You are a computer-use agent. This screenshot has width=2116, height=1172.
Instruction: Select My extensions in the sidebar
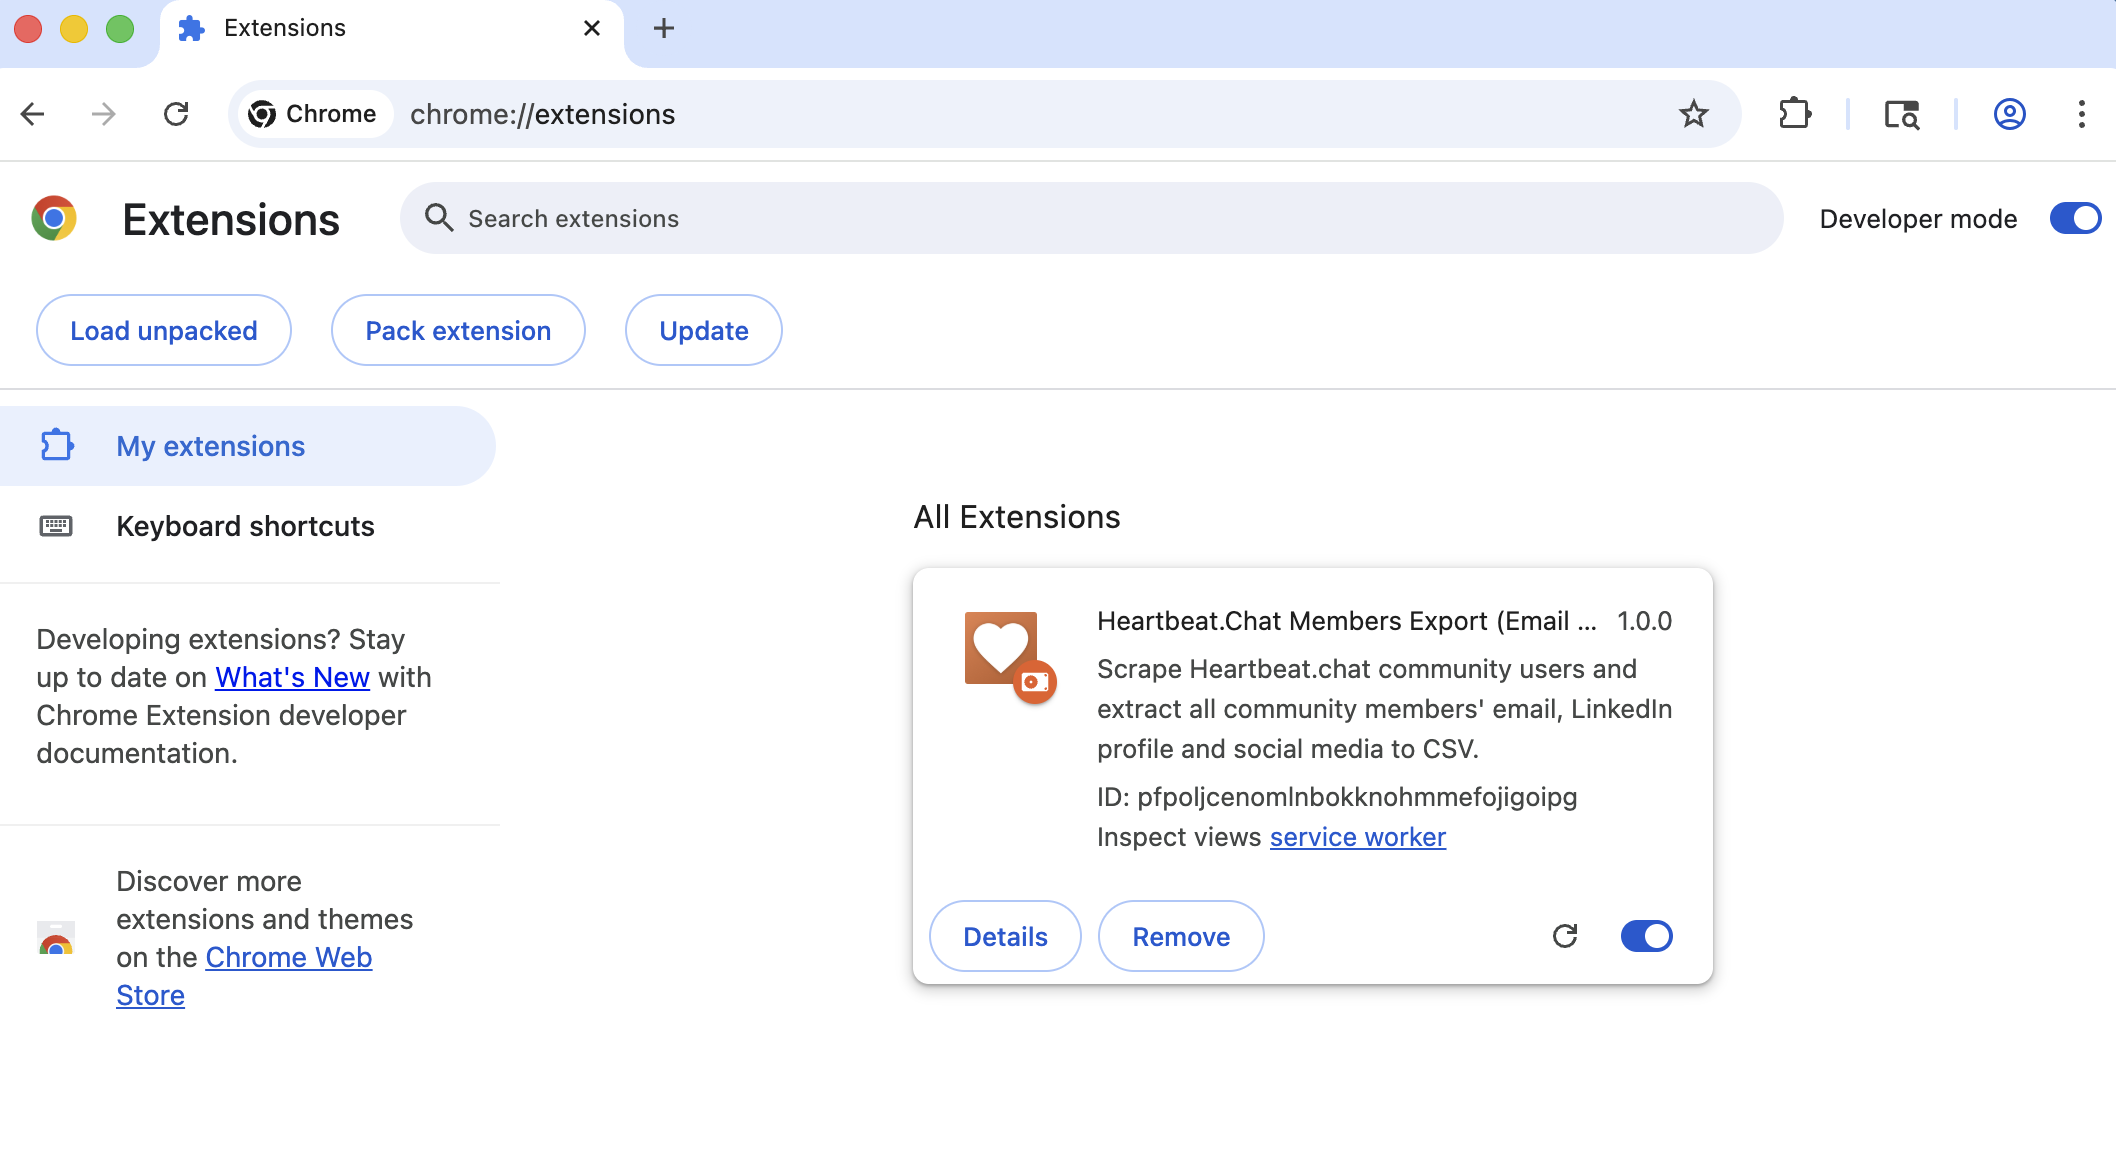click(248, 446)
